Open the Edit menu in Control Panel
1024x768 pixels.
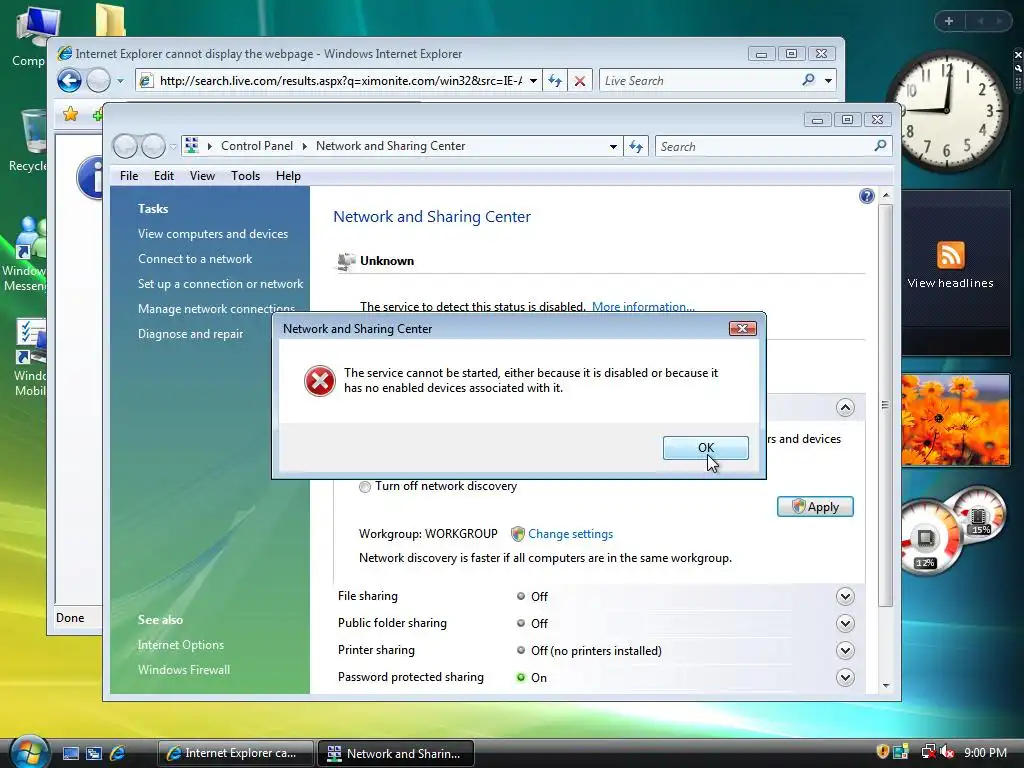coord(163,176)
